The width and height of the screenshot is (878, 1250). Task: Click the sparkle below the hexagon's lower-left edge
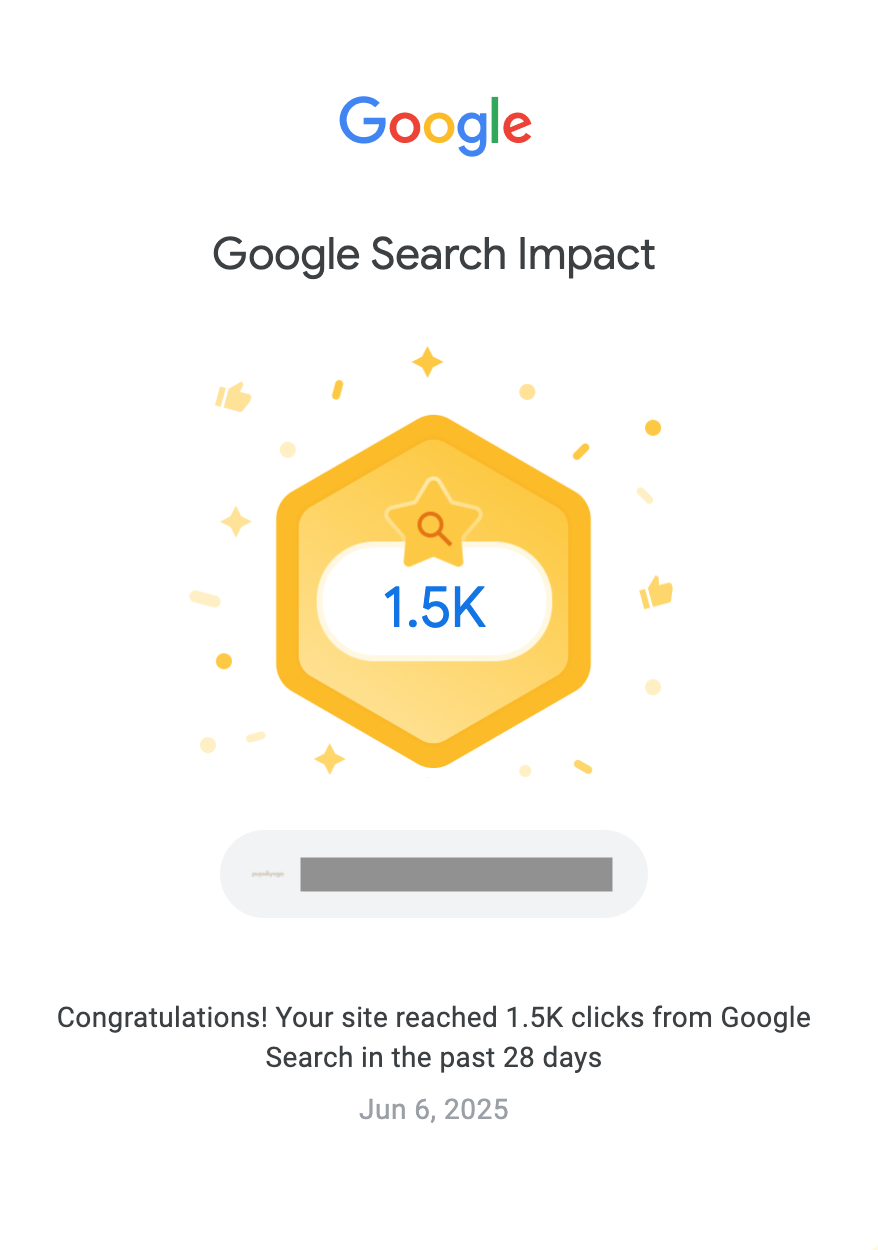(x=329, y=759)
